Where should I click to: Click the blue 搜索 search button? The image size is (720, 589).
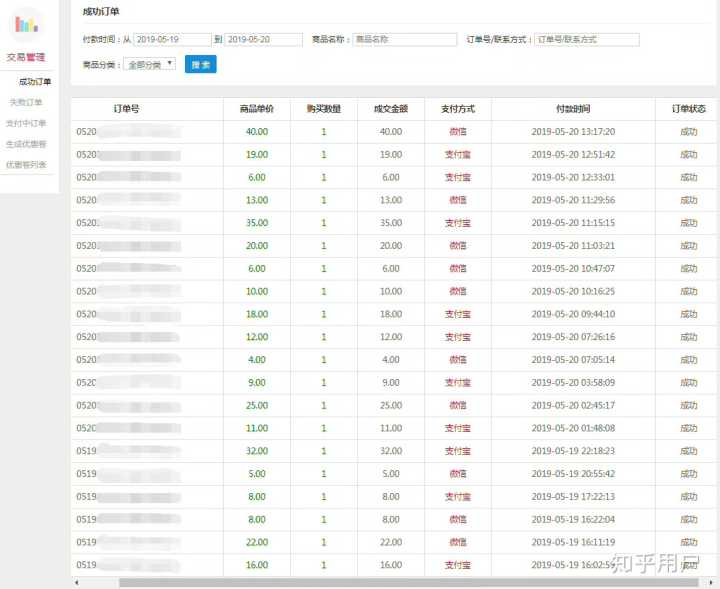[200, 64]
